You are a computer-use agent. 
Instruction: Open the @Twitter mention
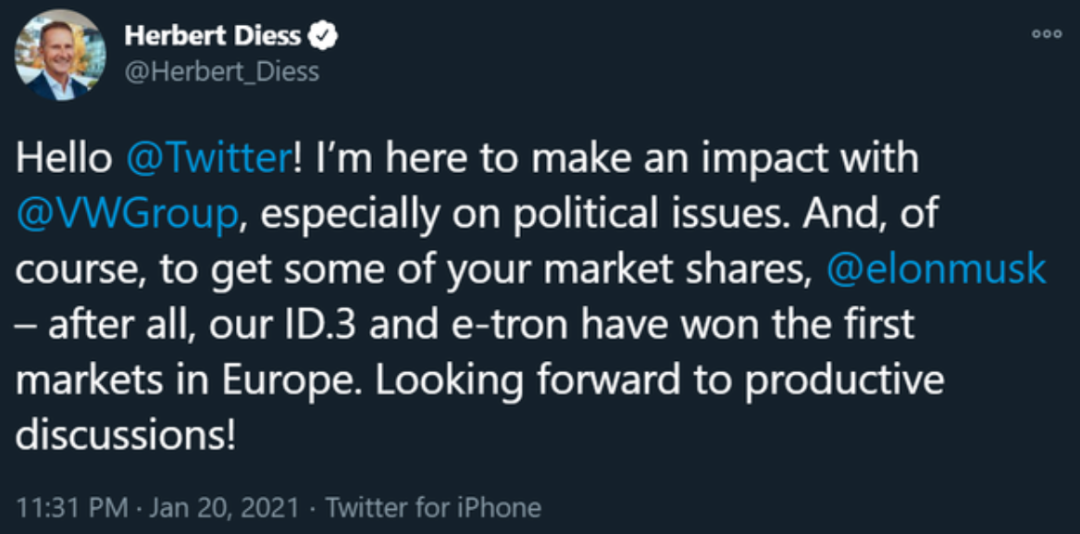209,159
